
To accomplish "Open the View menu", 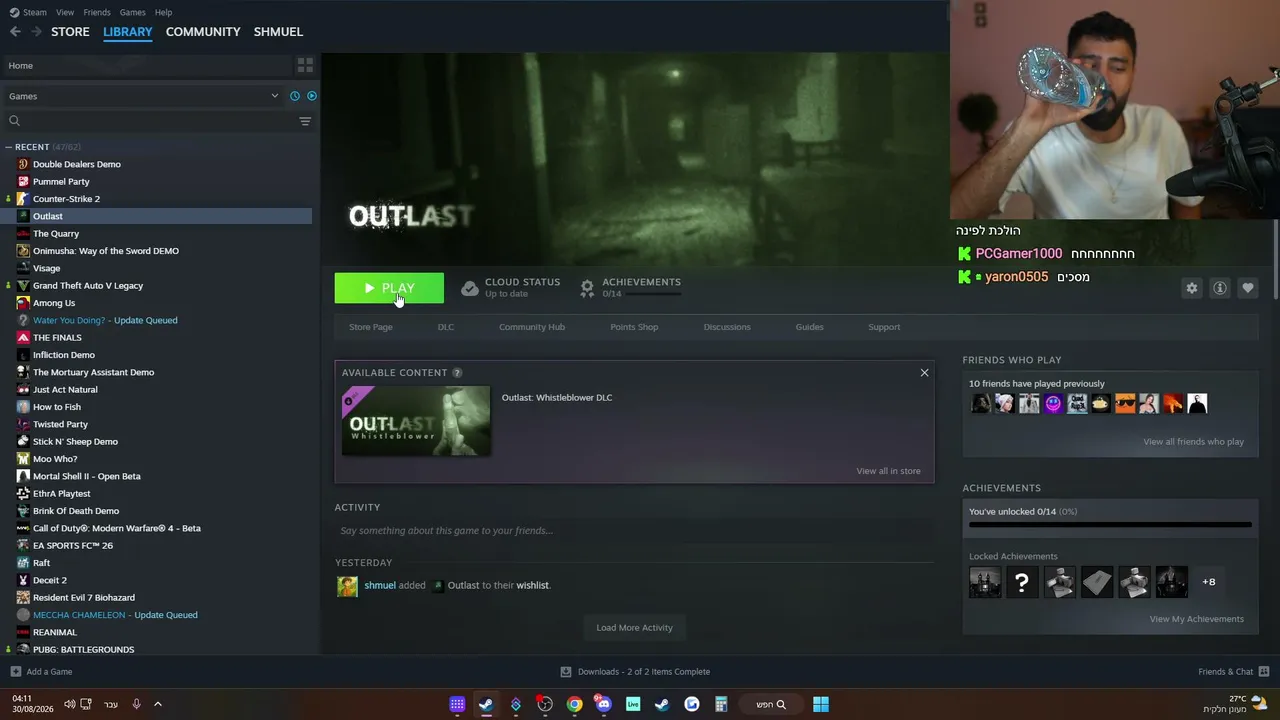I will point(65,12).
